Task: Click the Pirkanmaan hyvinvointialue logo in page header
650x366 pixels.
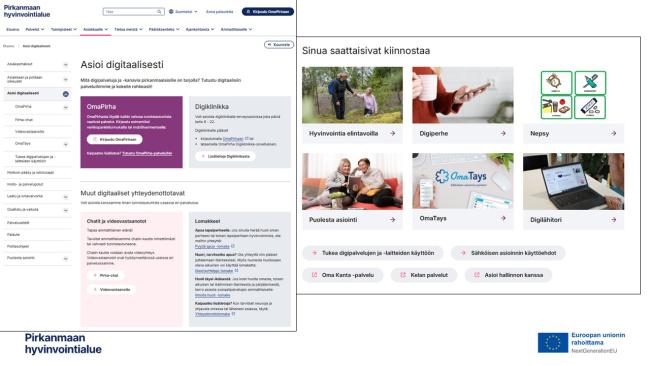Action: point(27,11)
